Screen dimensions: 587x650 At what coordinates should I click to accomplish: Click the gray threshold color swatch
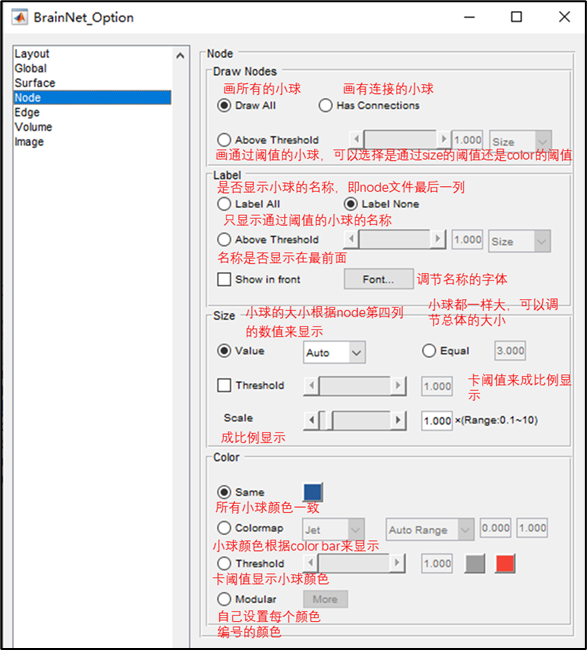475,564
